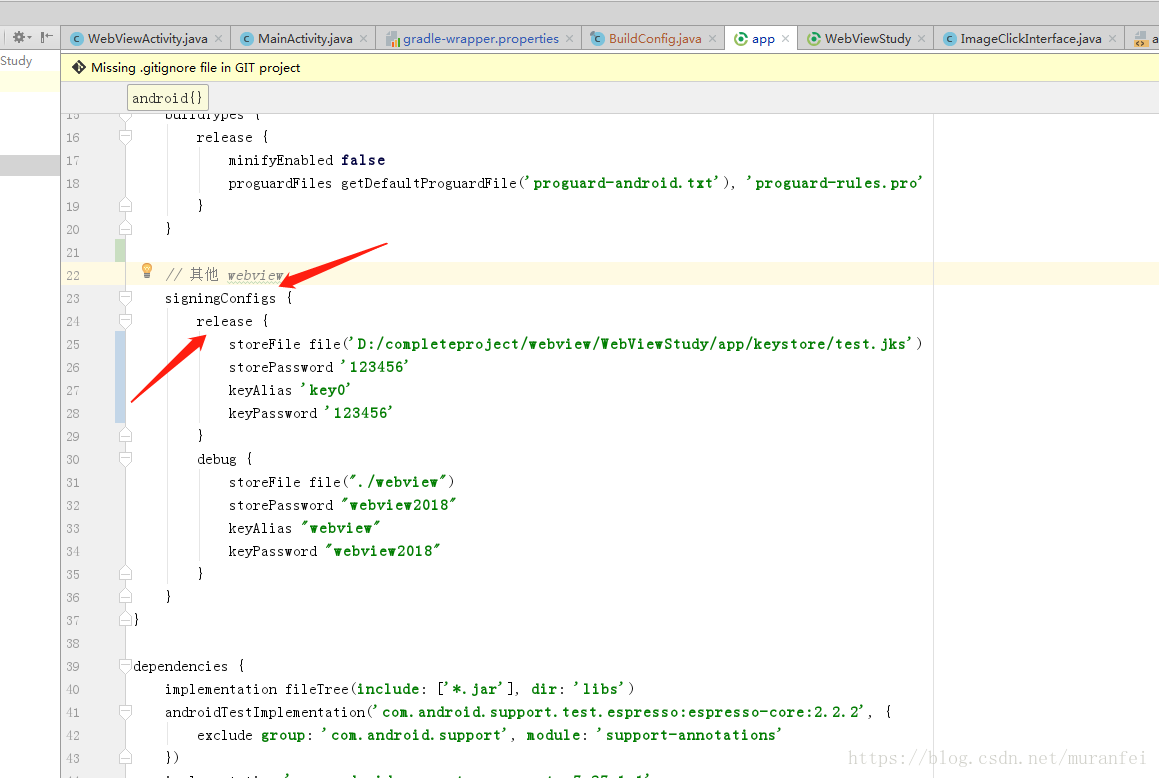The height and width of the screenshot is (778, 1159).
Task: Select the WebViewStudy tab
Action: 868,38
